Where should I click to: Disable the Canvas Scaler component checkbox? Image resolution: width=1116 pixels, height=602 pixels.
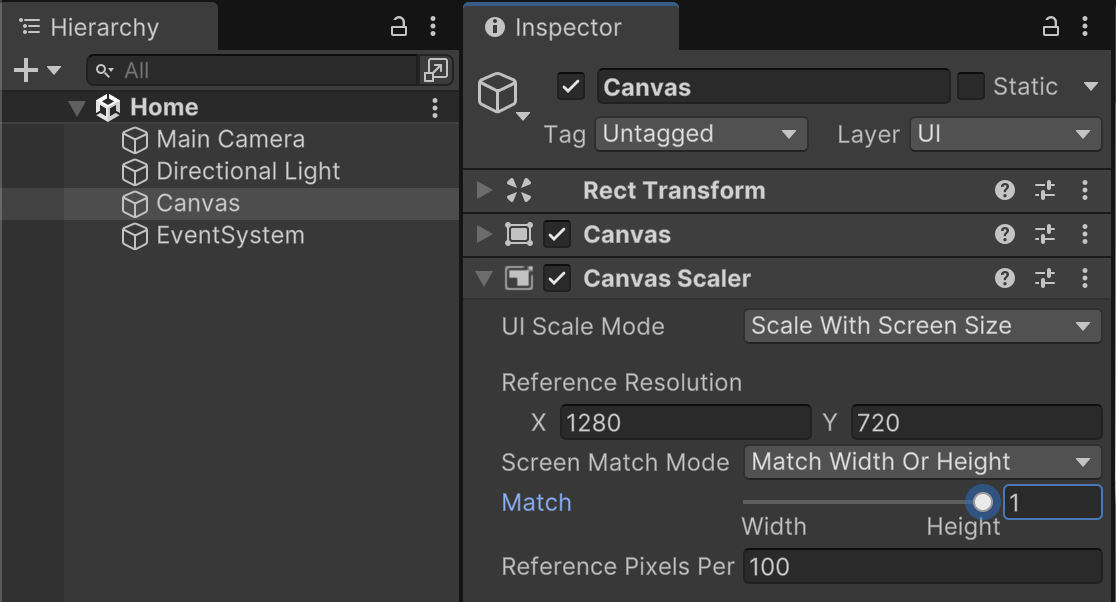pyautogui.click(x=557, y=279)
